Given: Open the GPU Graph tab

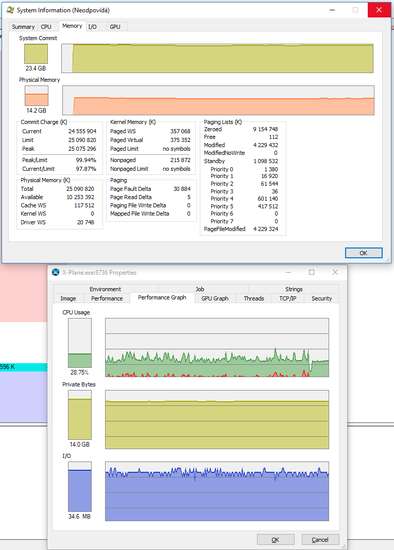Looking at the screenshot, I should [215, 299].
